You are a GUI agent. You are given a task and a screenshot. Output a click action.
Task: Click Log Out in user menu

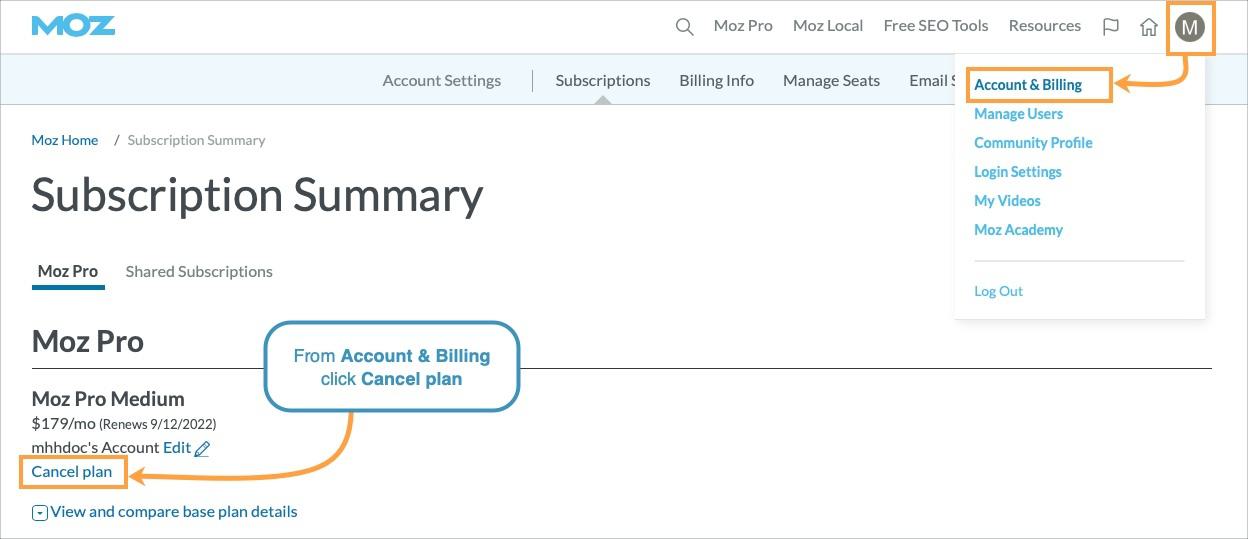pos(998,291)
